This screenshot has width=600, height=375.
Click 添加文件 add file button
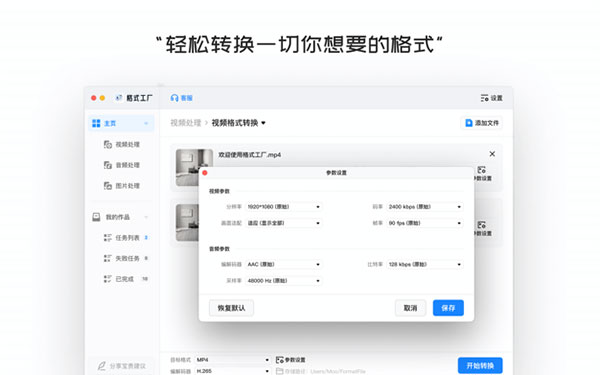click(x=482, y=123)
